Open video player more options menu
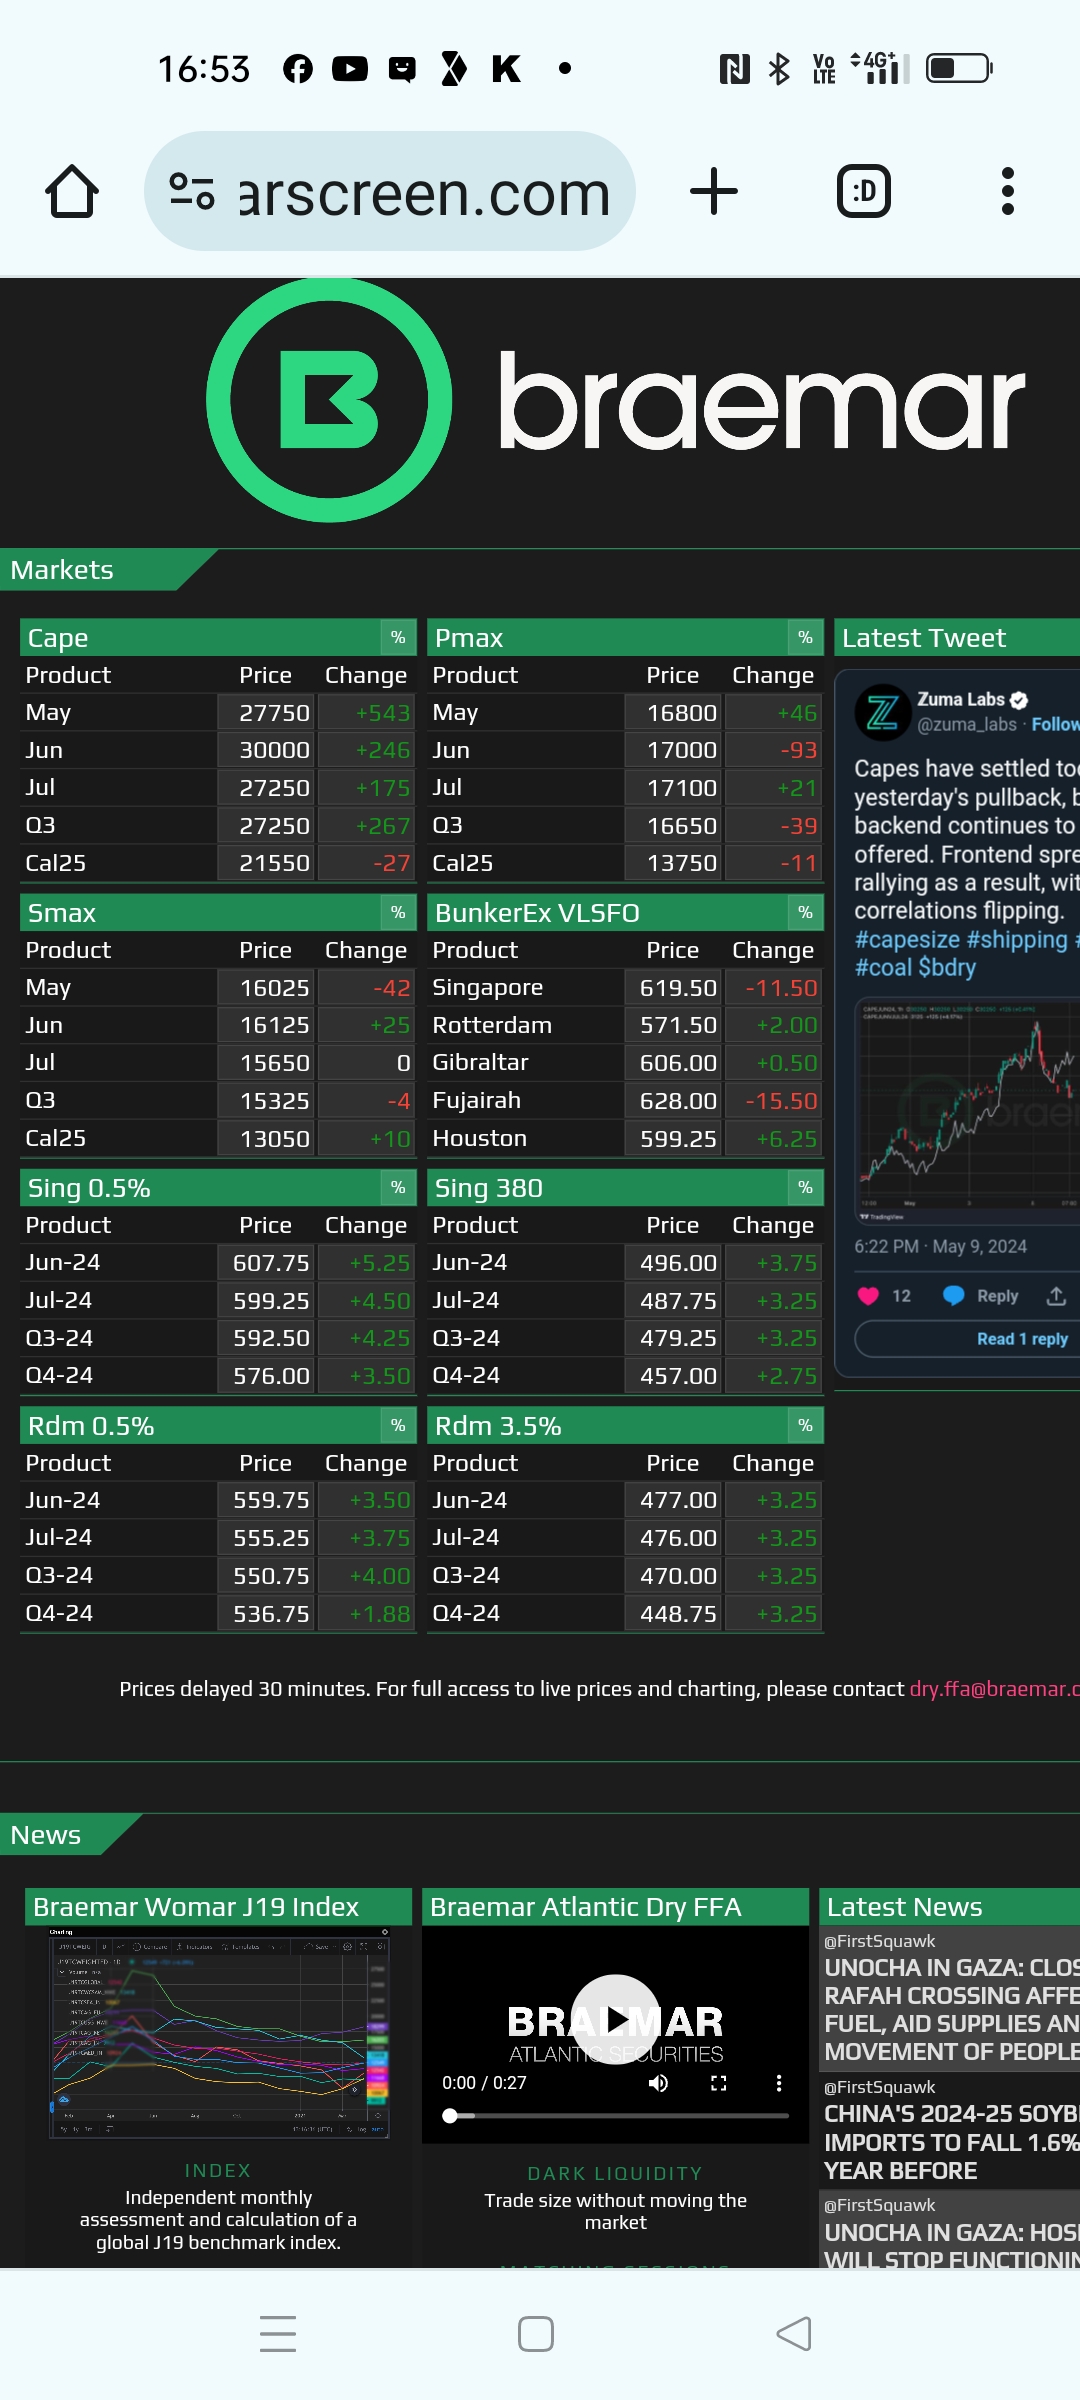1080x2400 pixels. [x=779, y=2083]
